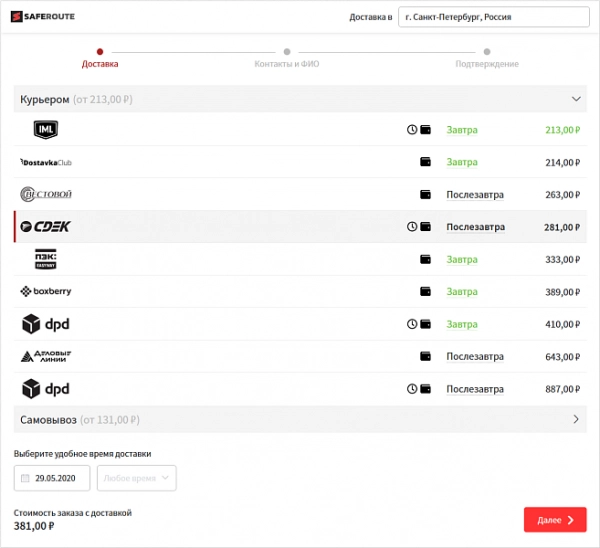Select the IML courier logo
This screenshot has height=548, width=600.
pos(46,129)
